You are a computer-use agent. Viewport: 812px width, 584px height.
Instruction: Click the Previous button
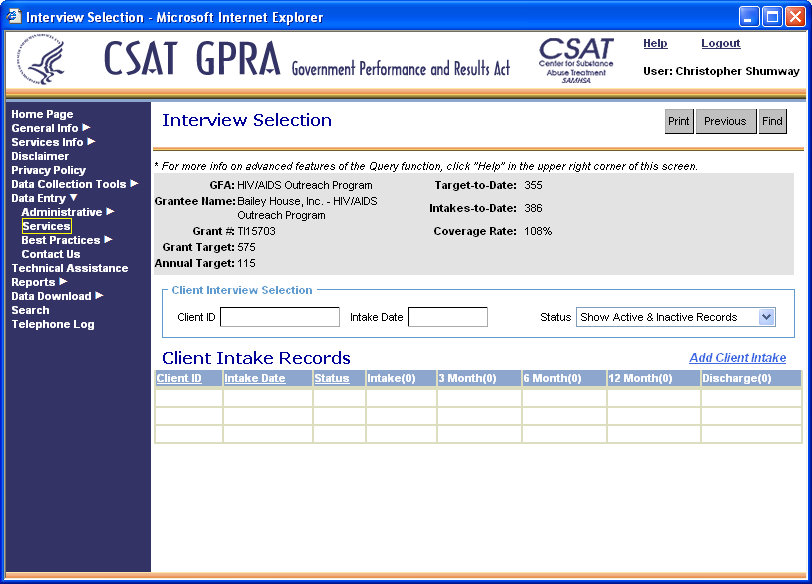coord(725,121)
